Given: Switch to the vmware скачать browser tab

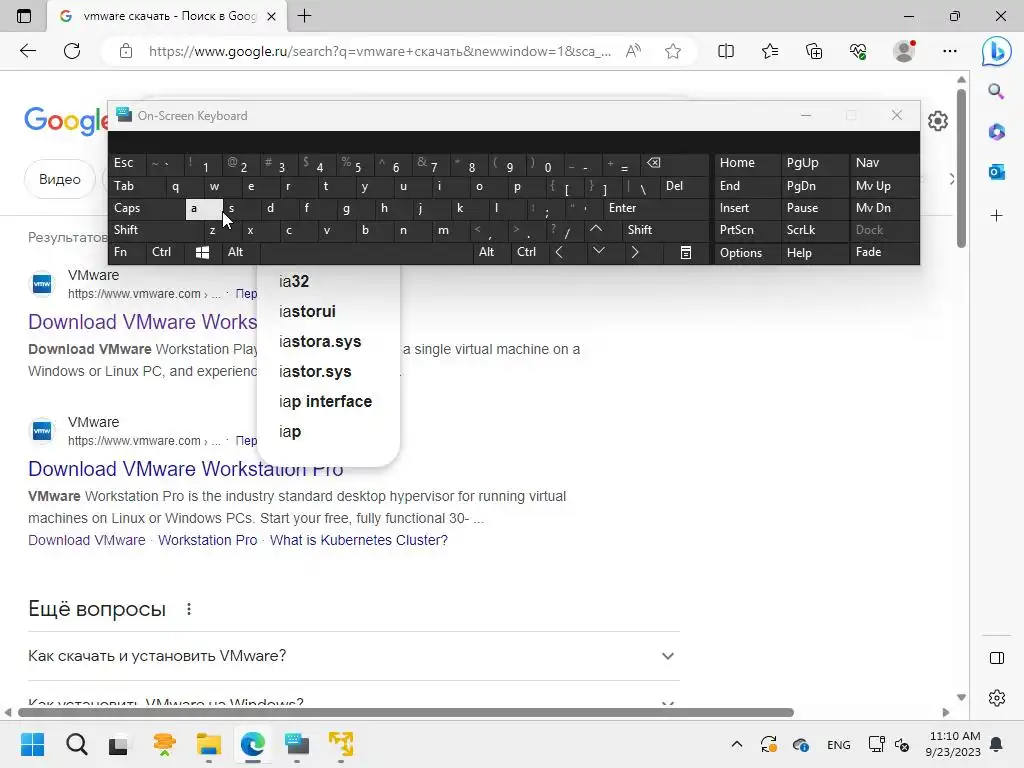Looking at the screenshot, I should [167, 16].
